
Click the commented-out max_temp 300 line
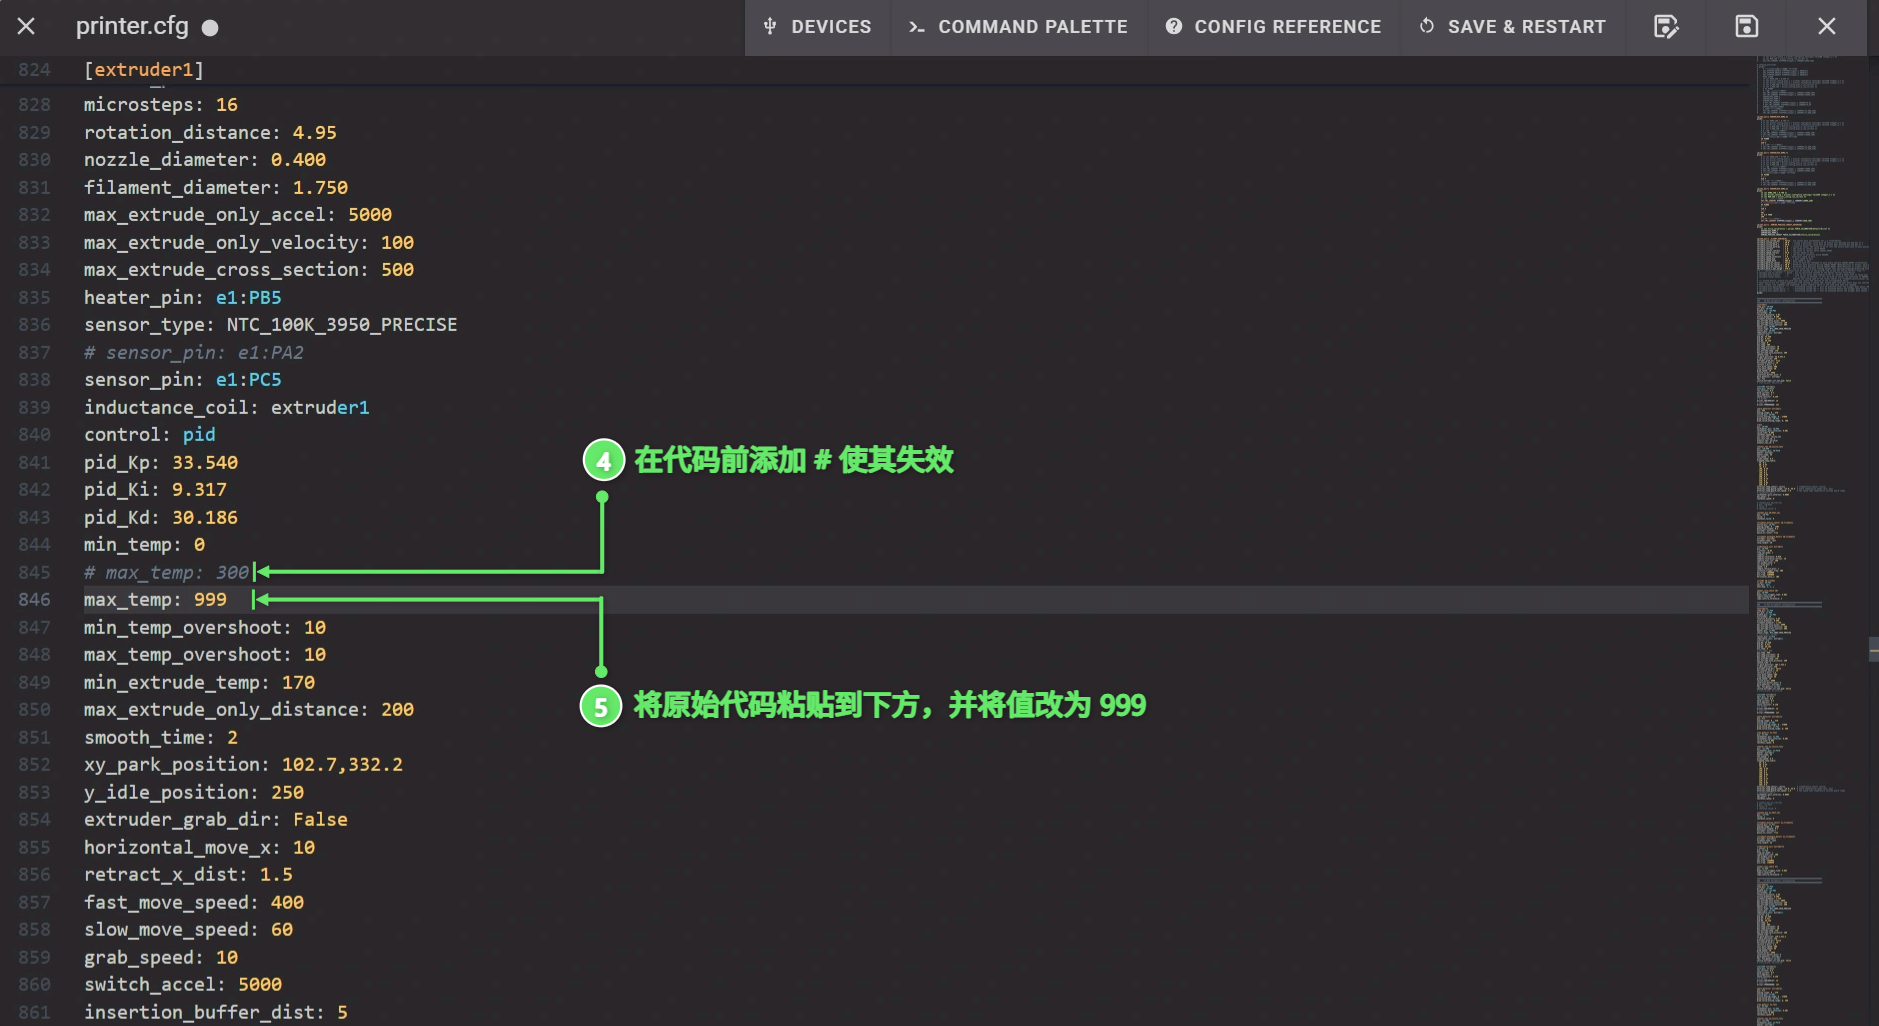[x=166, y=573]
